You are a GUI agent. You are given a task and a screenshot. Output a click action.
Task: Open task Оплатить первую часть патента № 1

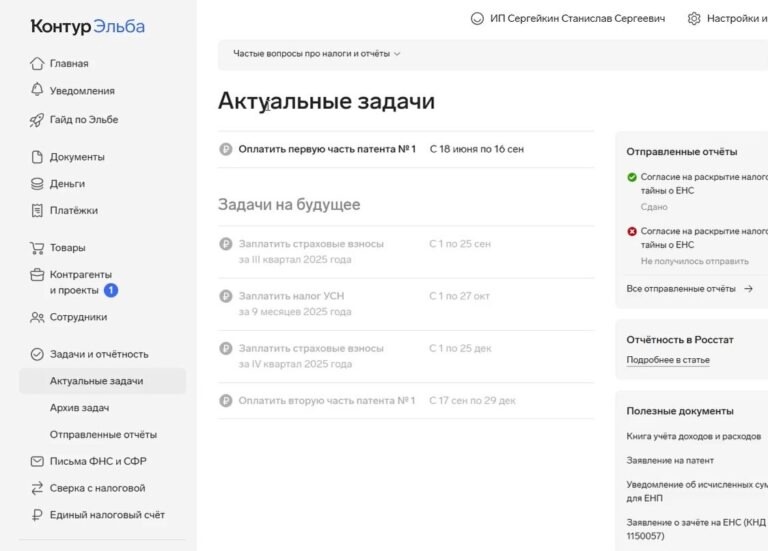pyautogui.click(x=327, y=149)
